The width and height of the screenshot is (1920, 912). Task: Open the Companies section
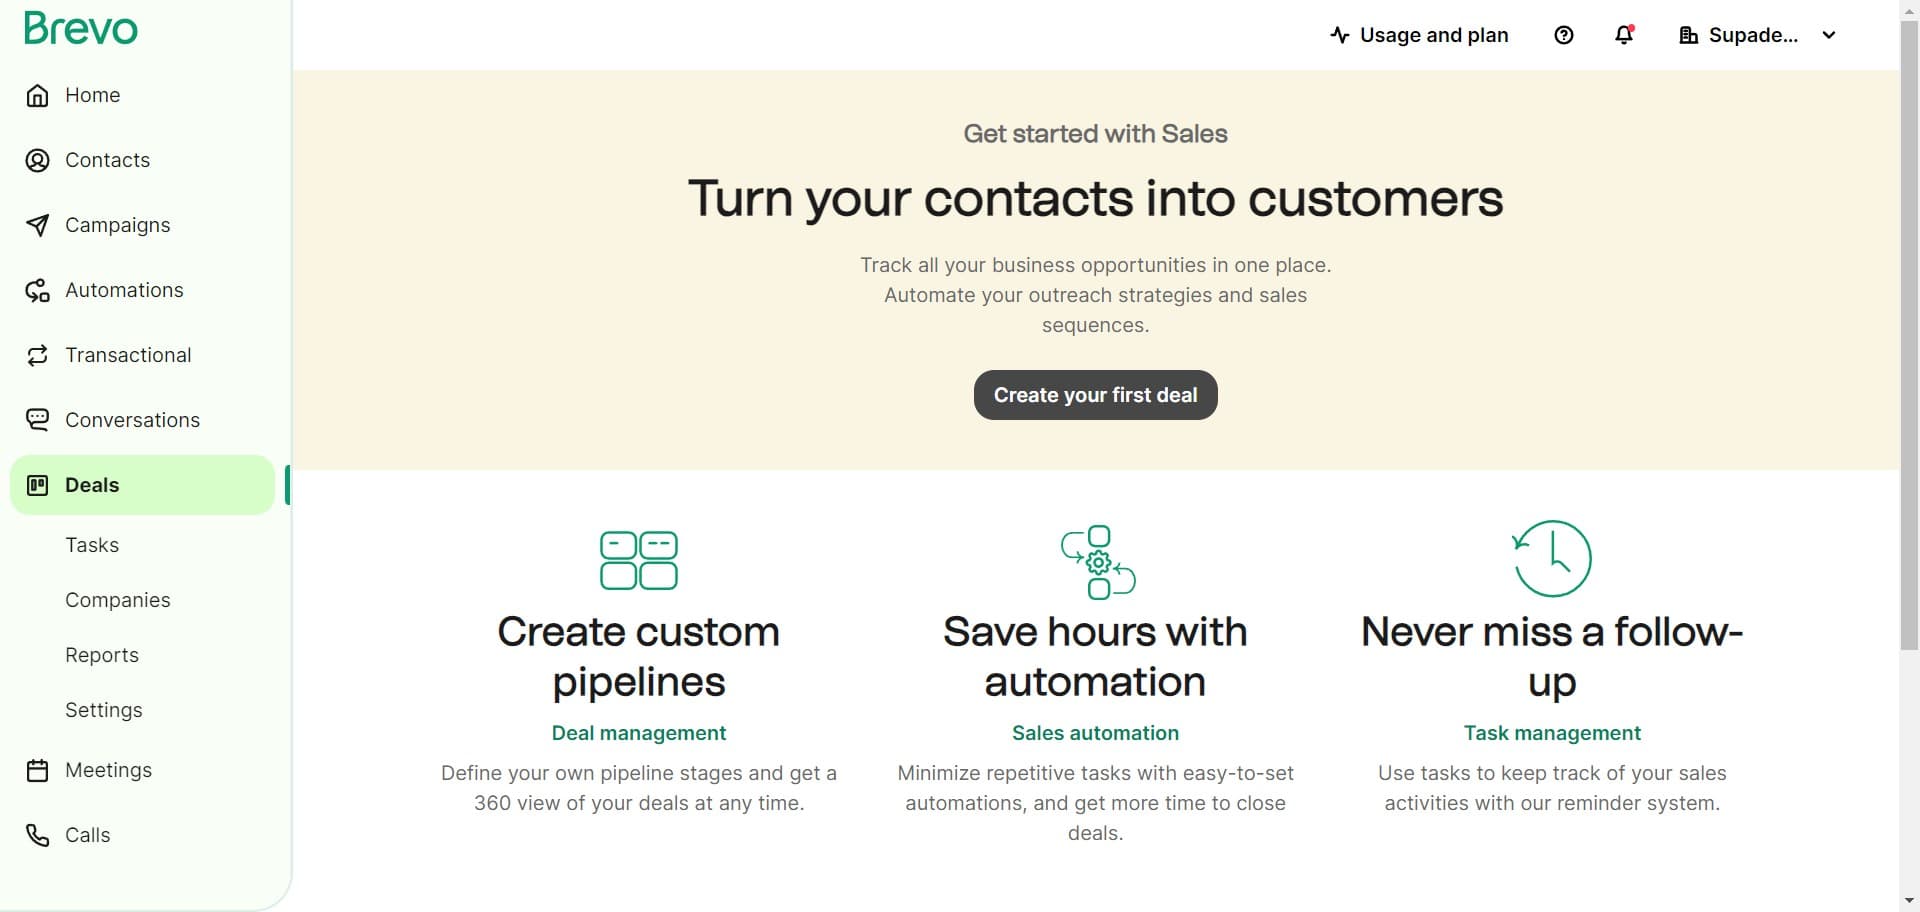[x=117, y=600]
